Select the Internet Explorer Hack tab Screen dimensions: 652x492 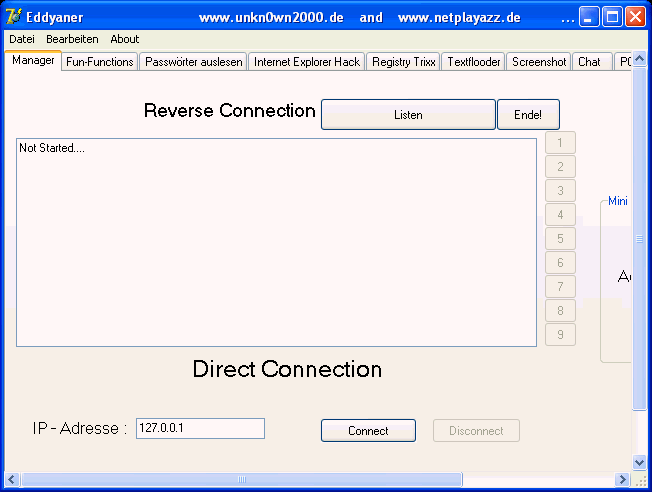pyautogui.click(x=306, y=62)
